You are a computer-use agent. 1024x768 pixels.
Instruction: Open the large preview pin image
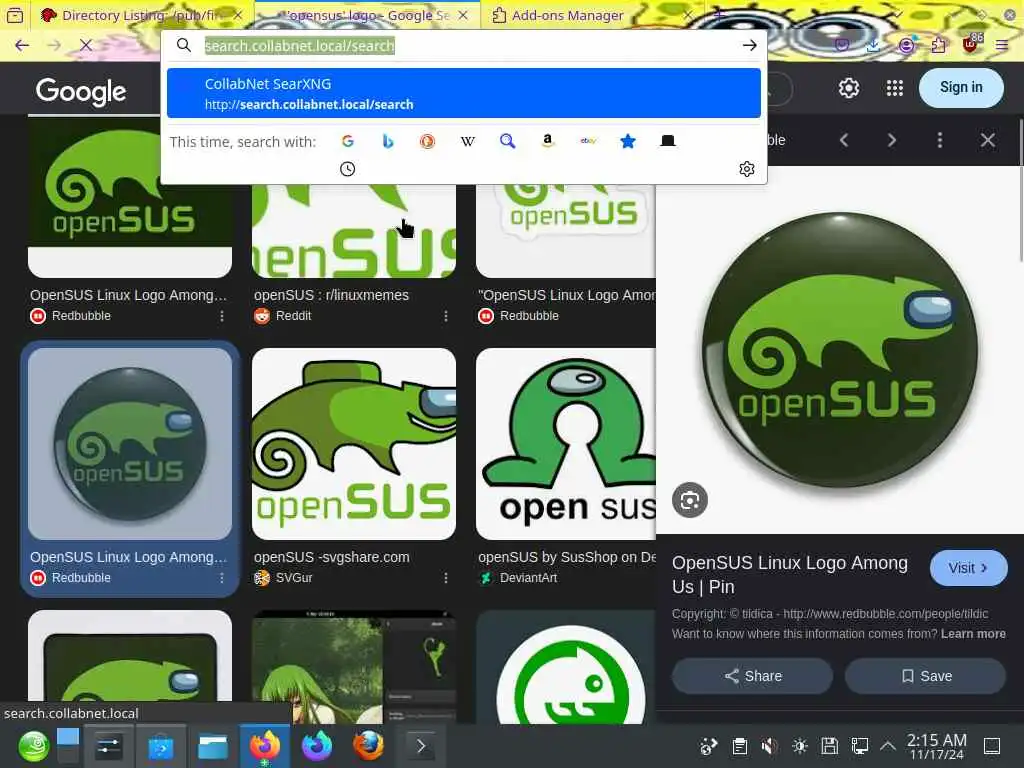839,350
